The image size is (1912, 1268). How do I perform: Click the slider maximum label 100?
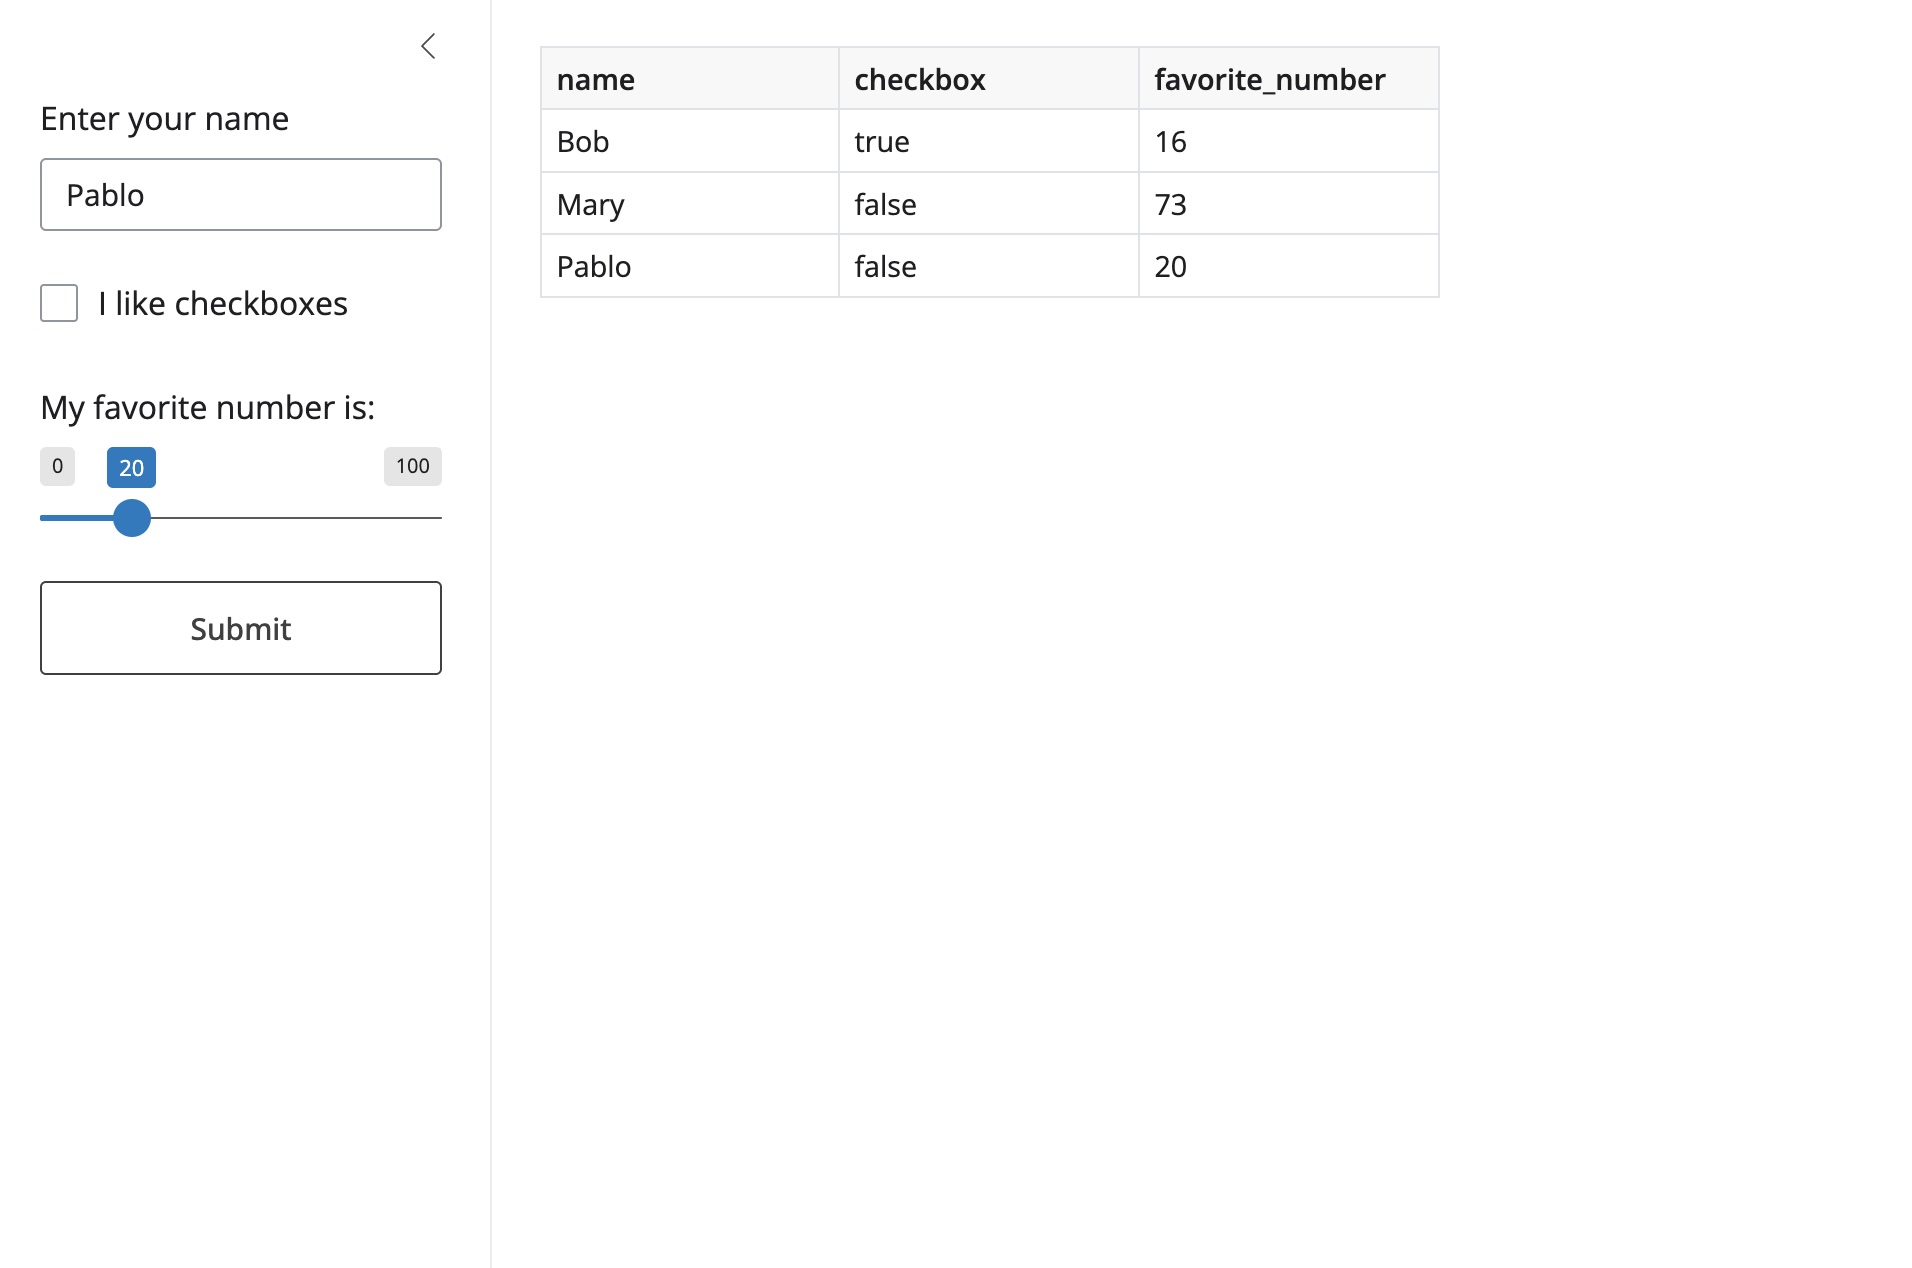412,466
